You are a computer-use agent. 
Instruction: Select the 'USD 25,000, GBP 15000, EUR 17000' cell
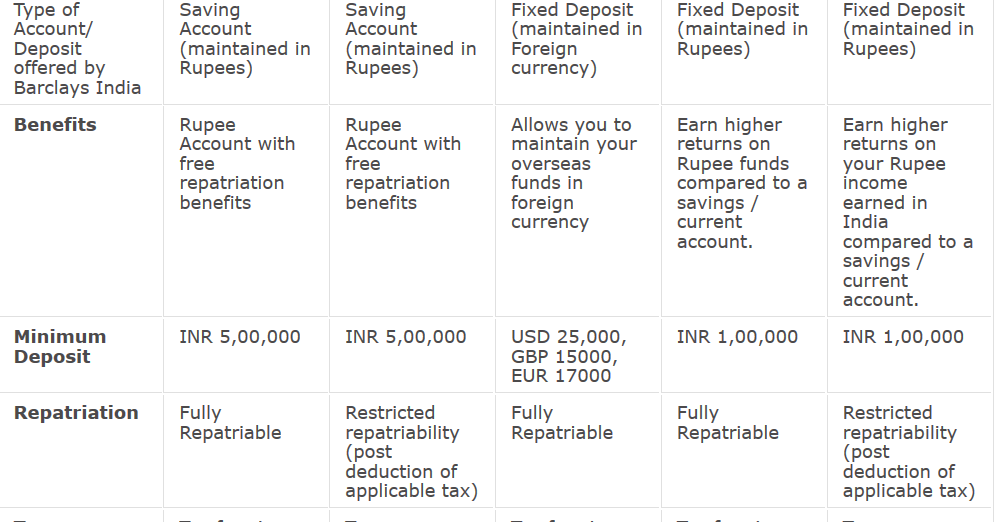[x=568, y=356]
